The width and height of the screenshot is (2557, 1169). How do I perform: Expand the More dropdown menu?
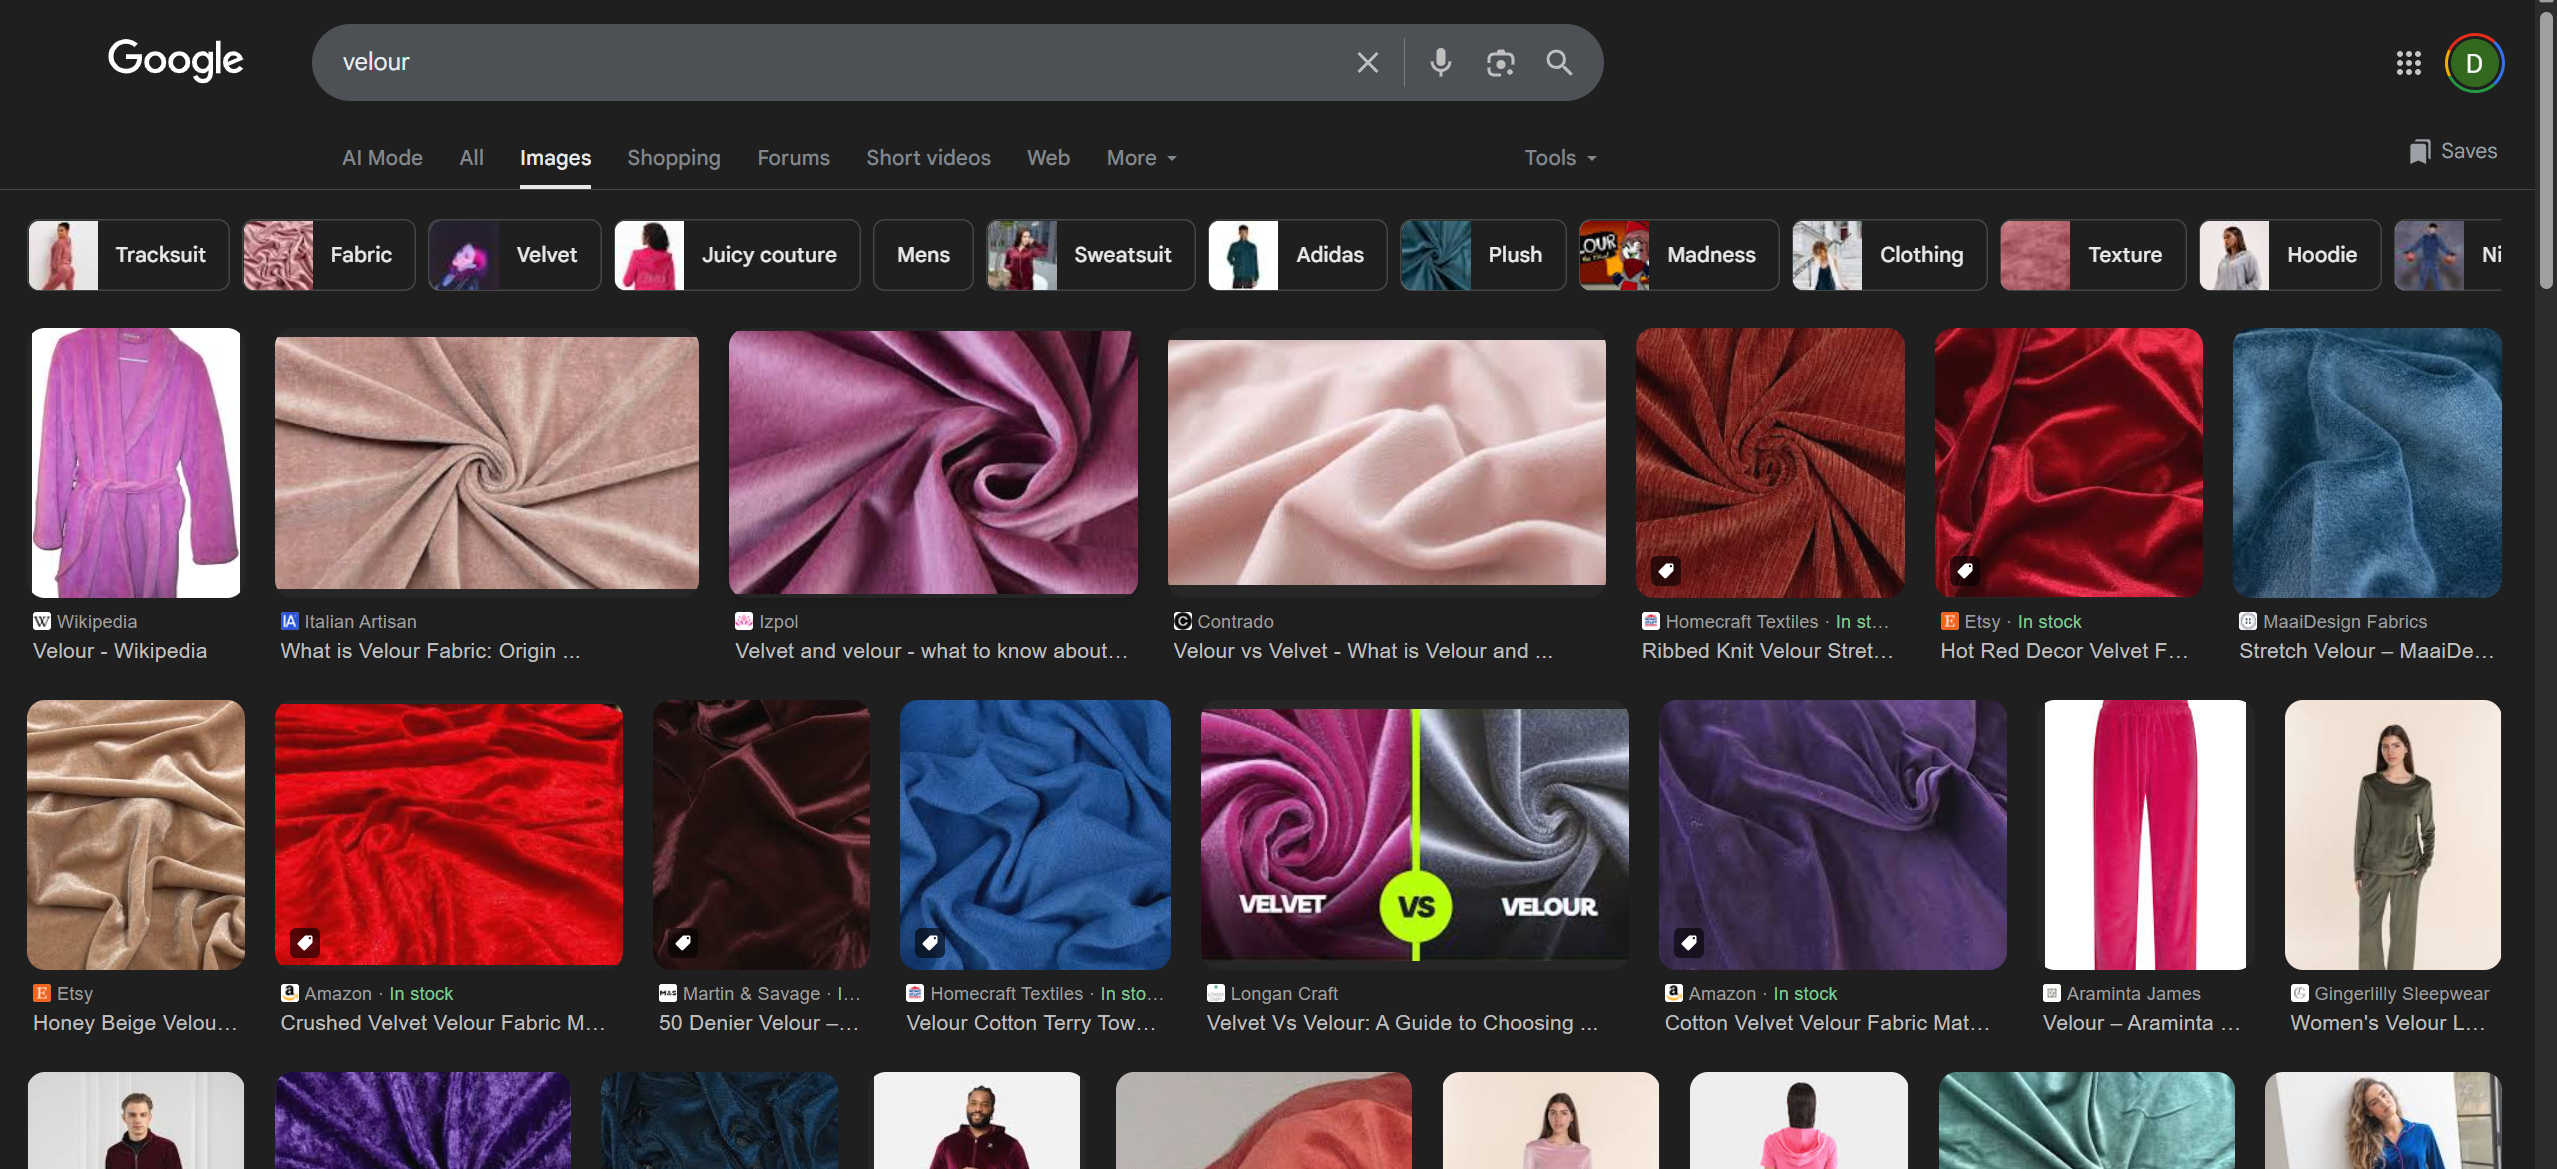point(1141,158)
